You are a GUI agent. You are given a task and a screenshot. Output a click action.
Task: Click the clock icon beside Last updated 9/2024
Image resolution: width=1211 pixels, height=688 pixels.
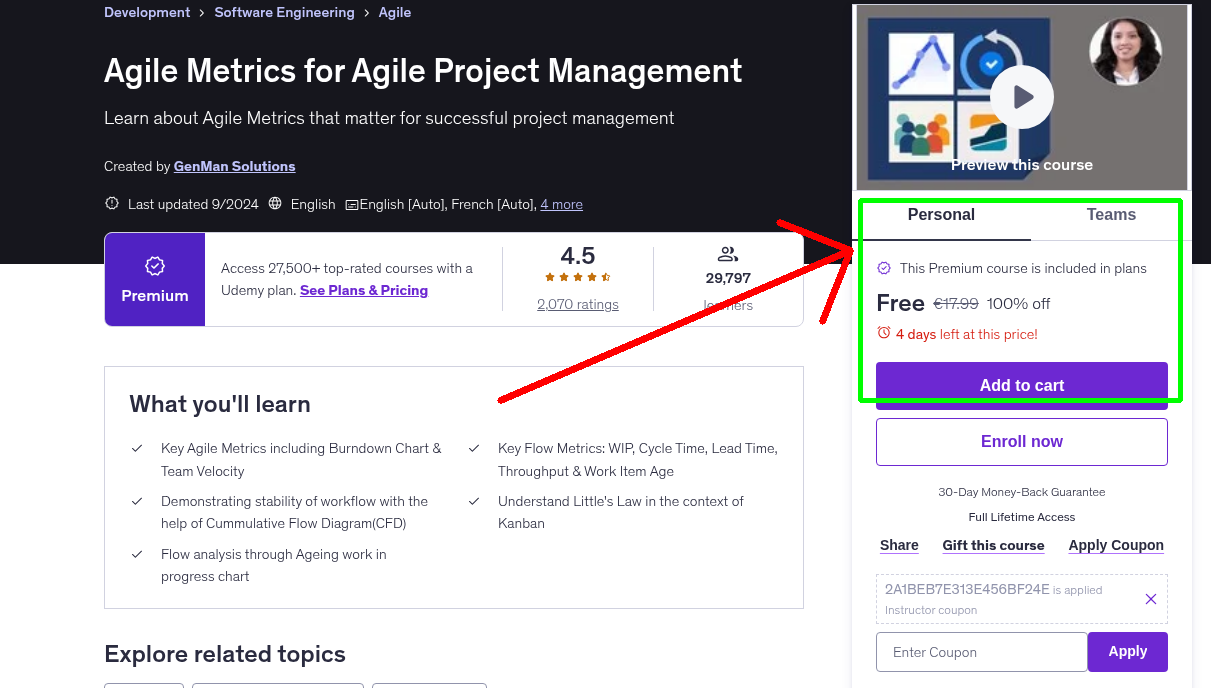(x=111, y=203)
